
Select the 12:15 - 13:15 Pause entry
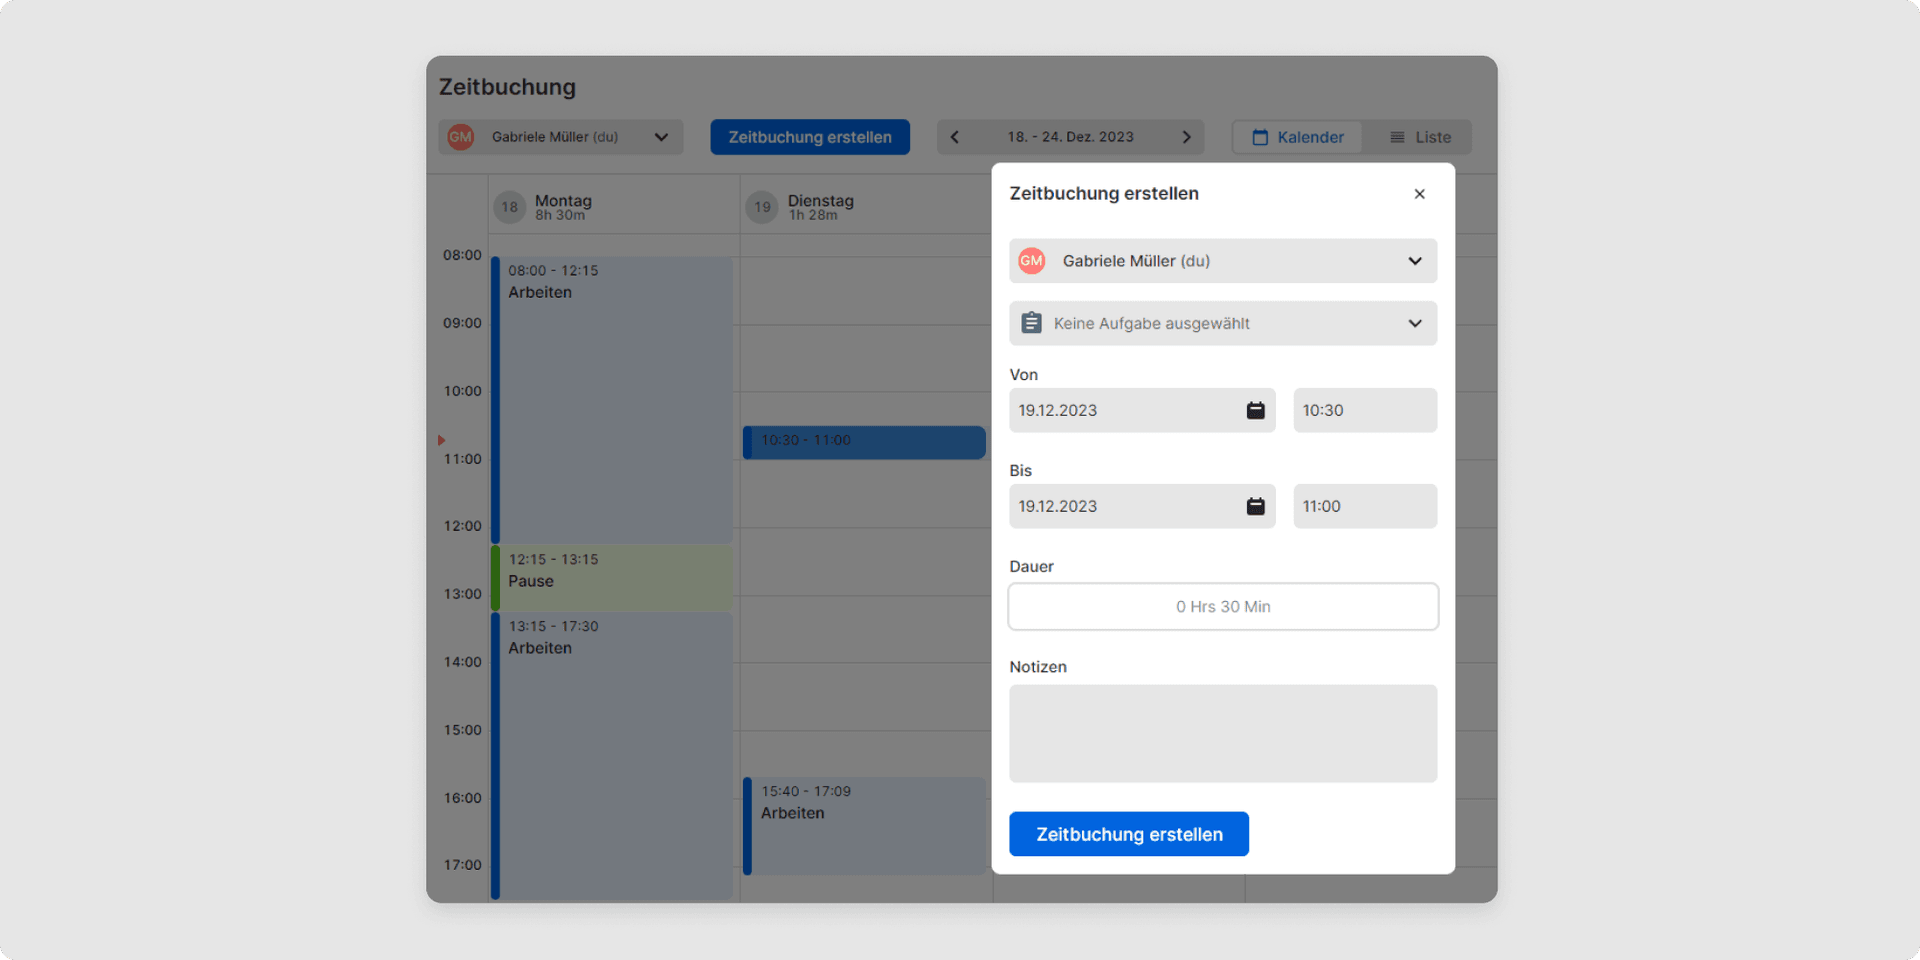click(x=612, y=578)
